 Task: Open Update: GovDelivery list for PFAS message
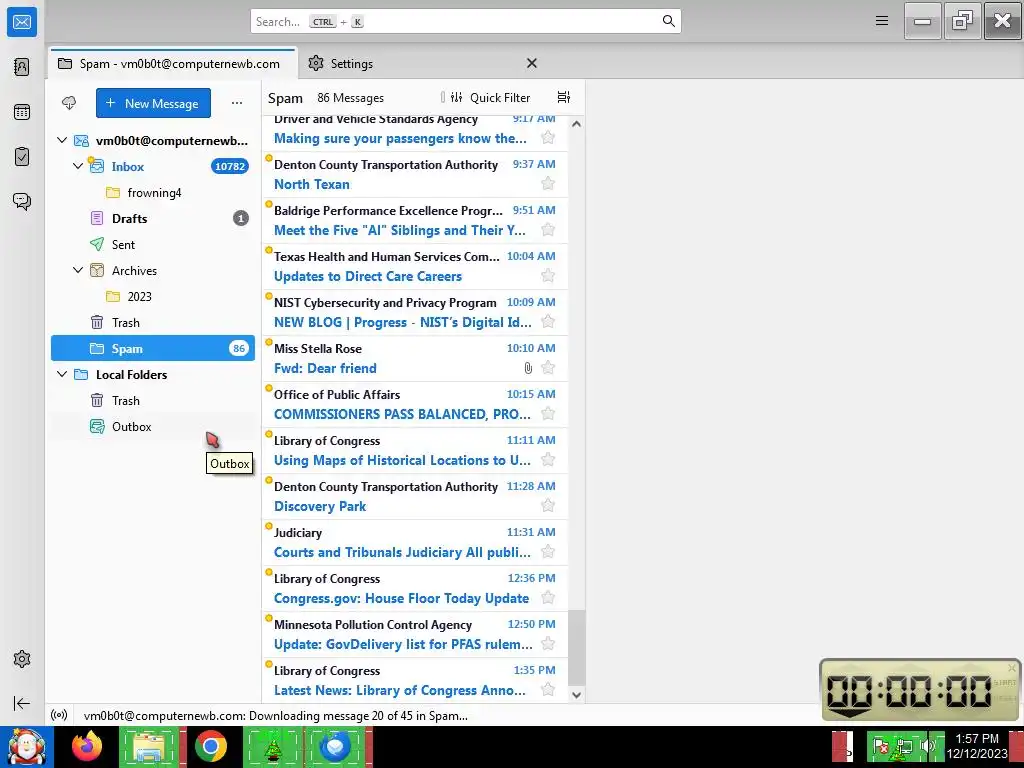[x=415, y=635]
